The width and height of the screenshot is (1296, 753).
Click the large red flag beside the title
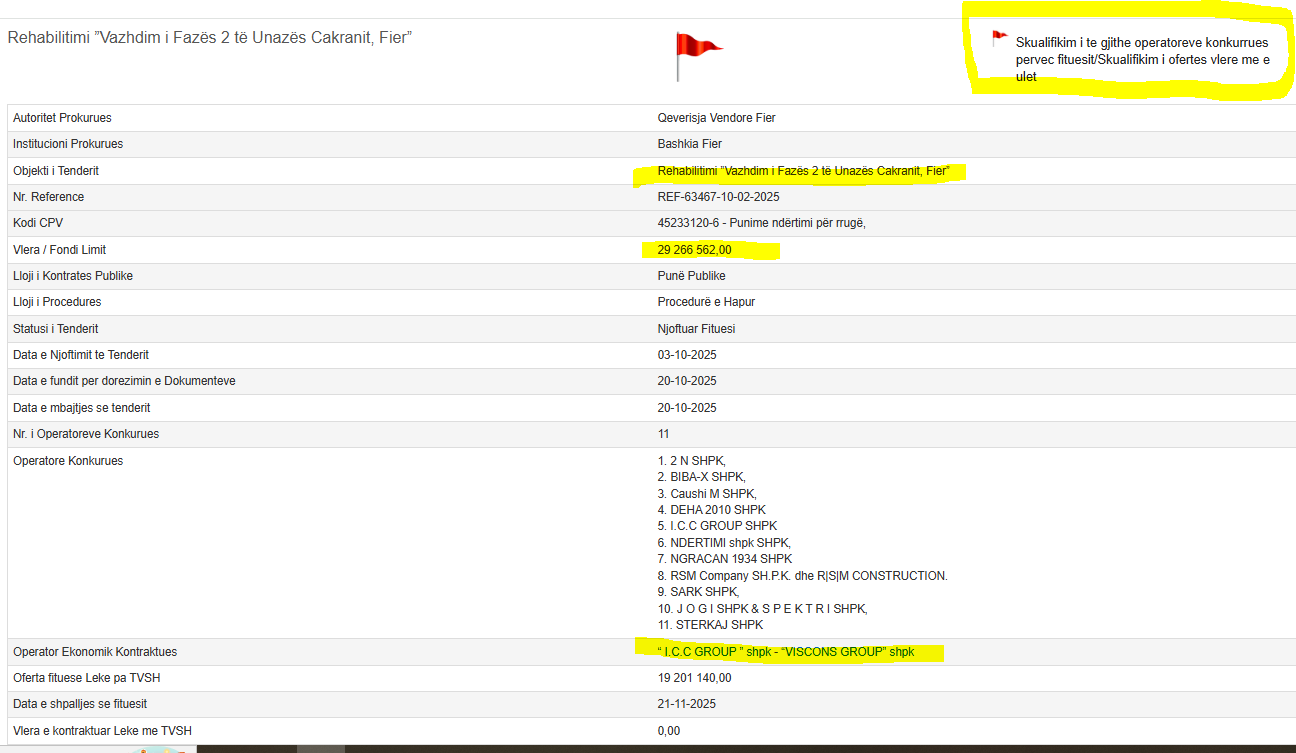pos(696,54)
